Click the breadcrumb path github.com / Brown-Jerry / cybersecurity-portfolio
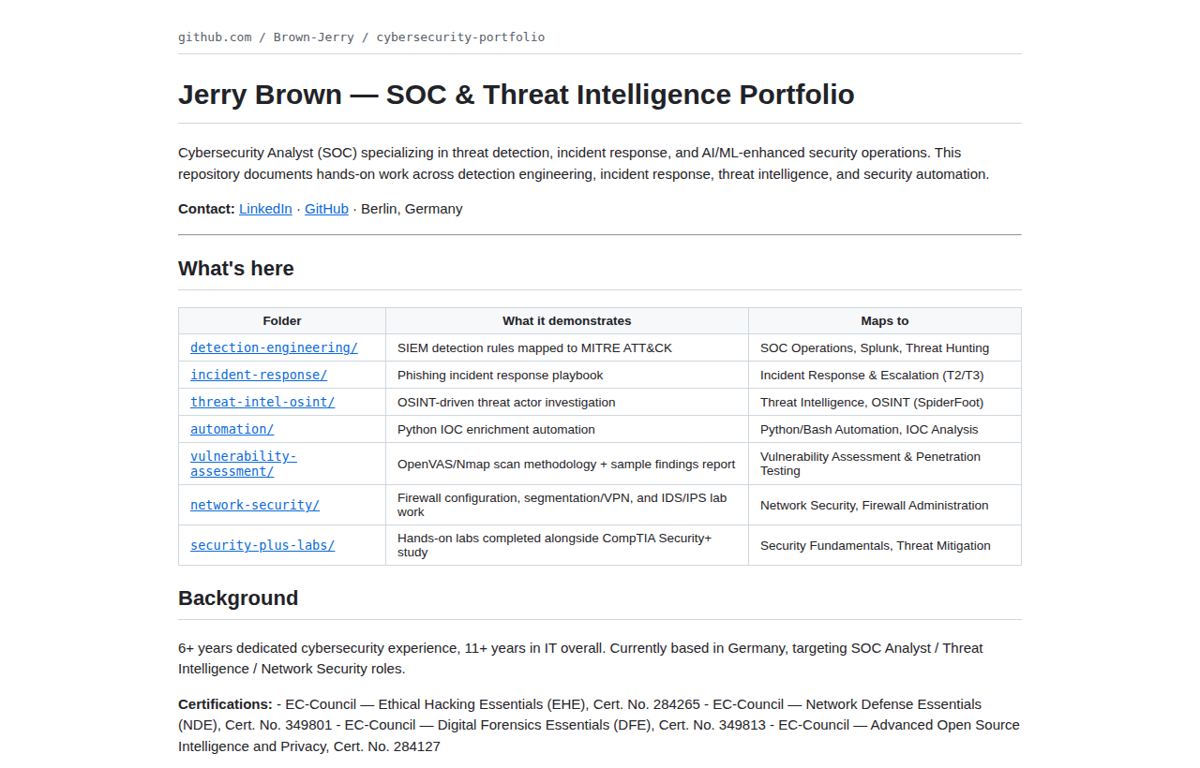The width and height of the screenshot is (1200, 768). pos(361,37)
